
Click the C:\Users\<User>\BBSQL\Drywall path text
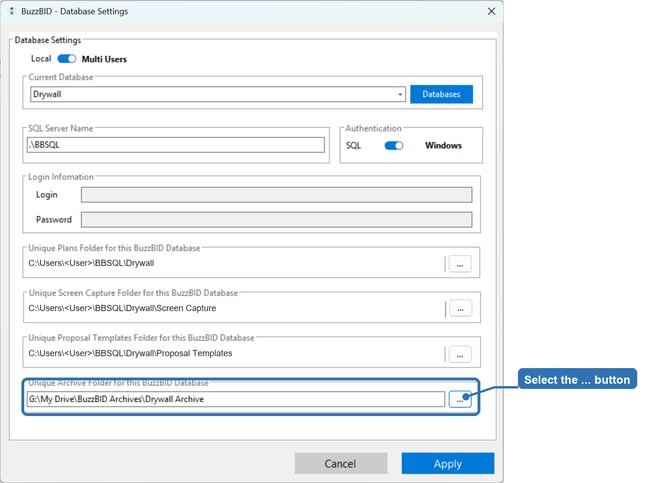pos(91,263)
